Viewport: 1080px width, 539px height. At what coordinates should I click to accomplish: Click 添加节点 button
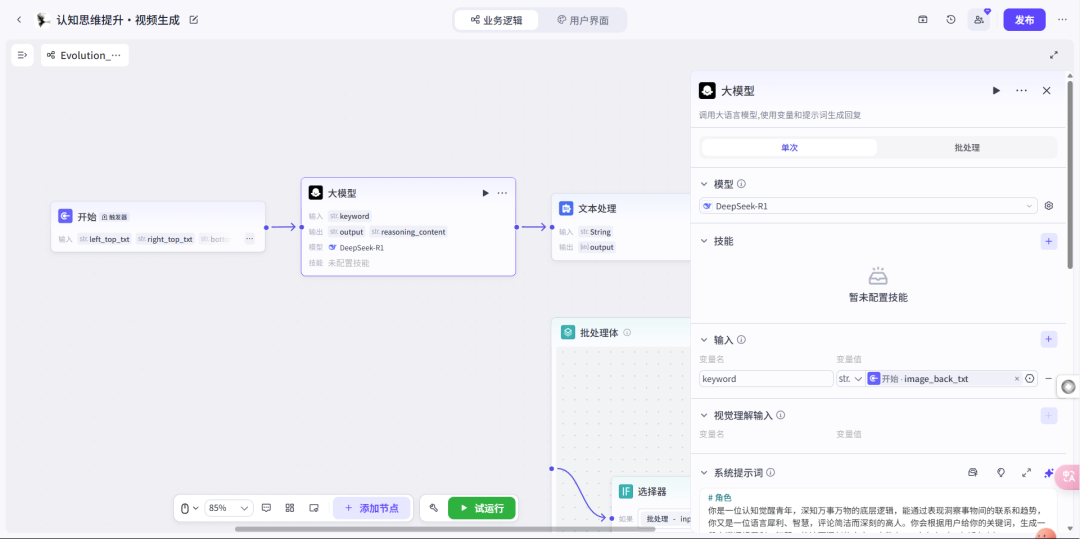[371, 508]
